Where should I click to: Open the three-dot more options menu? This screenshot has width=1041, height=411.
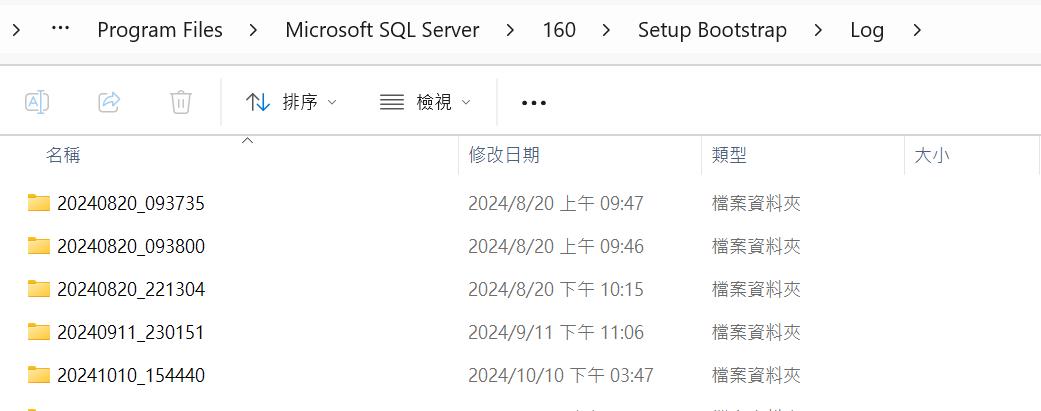pyautogui.click(x=534, y=102)
